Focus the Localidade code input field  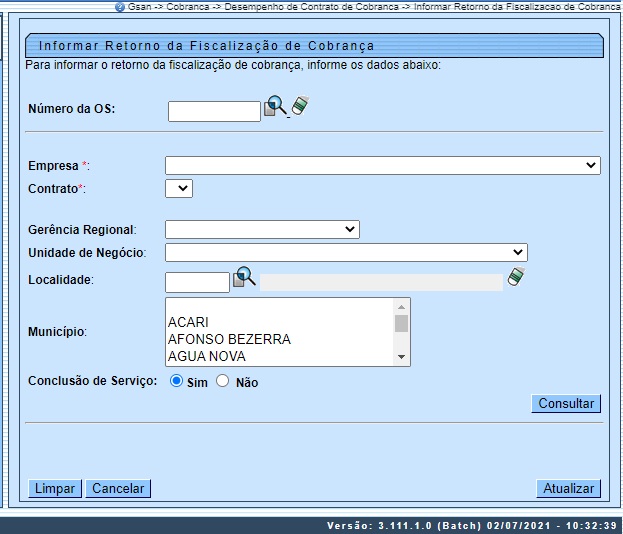197,282
